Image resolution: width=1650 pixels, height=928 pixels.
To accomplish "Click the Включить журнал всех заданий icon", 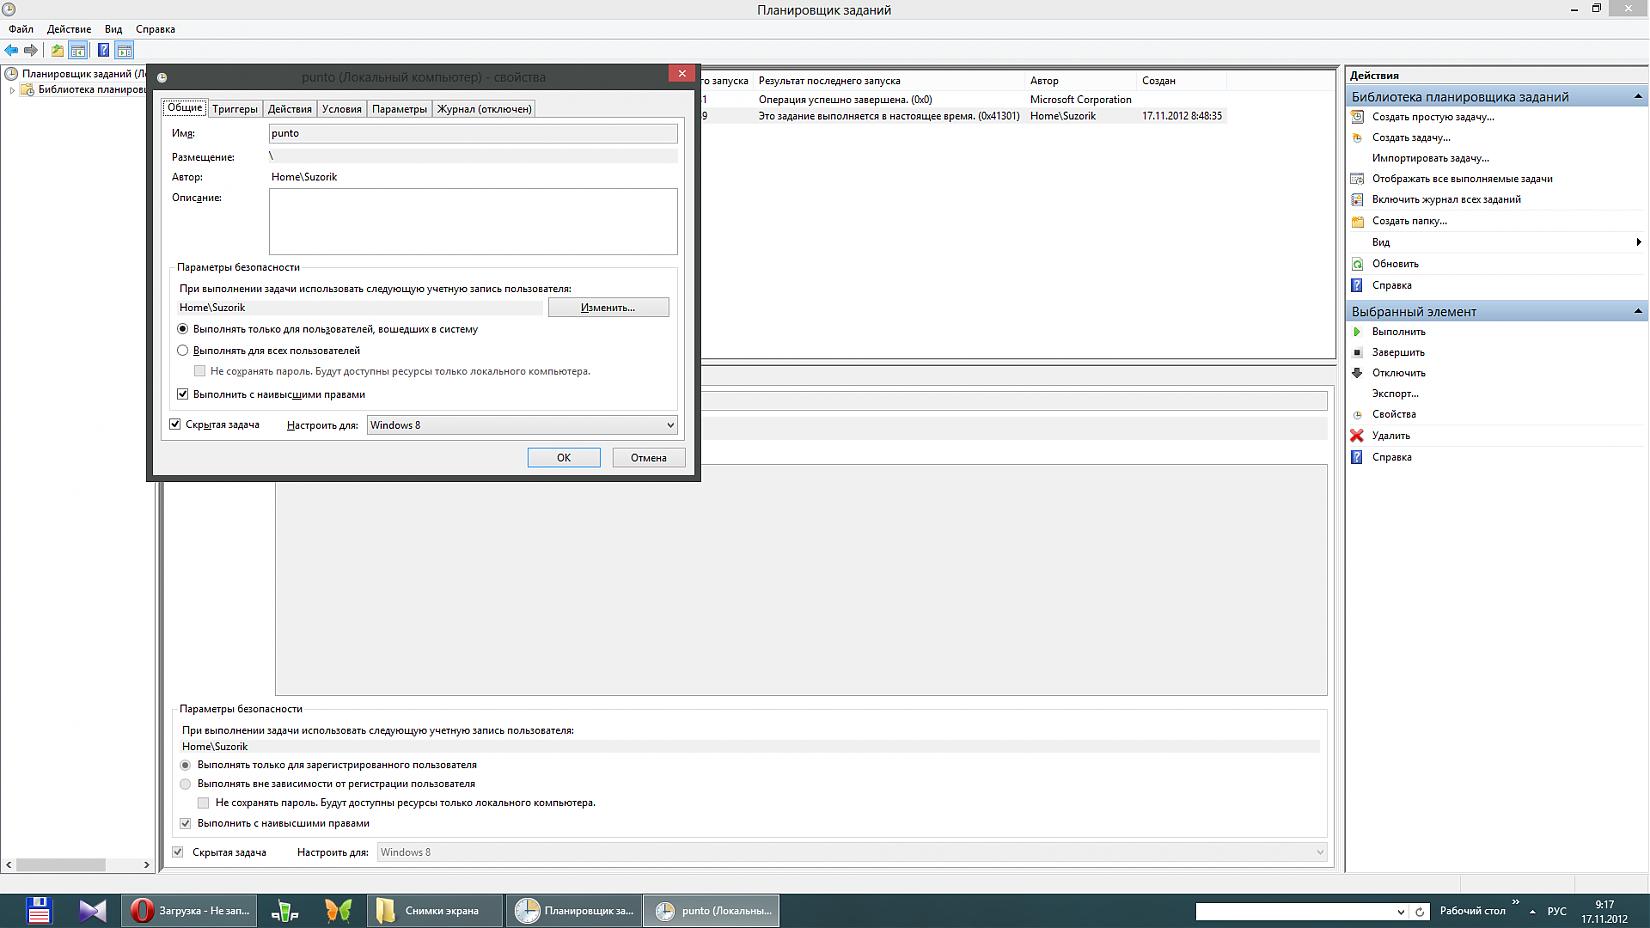I will pyautogui.click(x=1357, y=199).
